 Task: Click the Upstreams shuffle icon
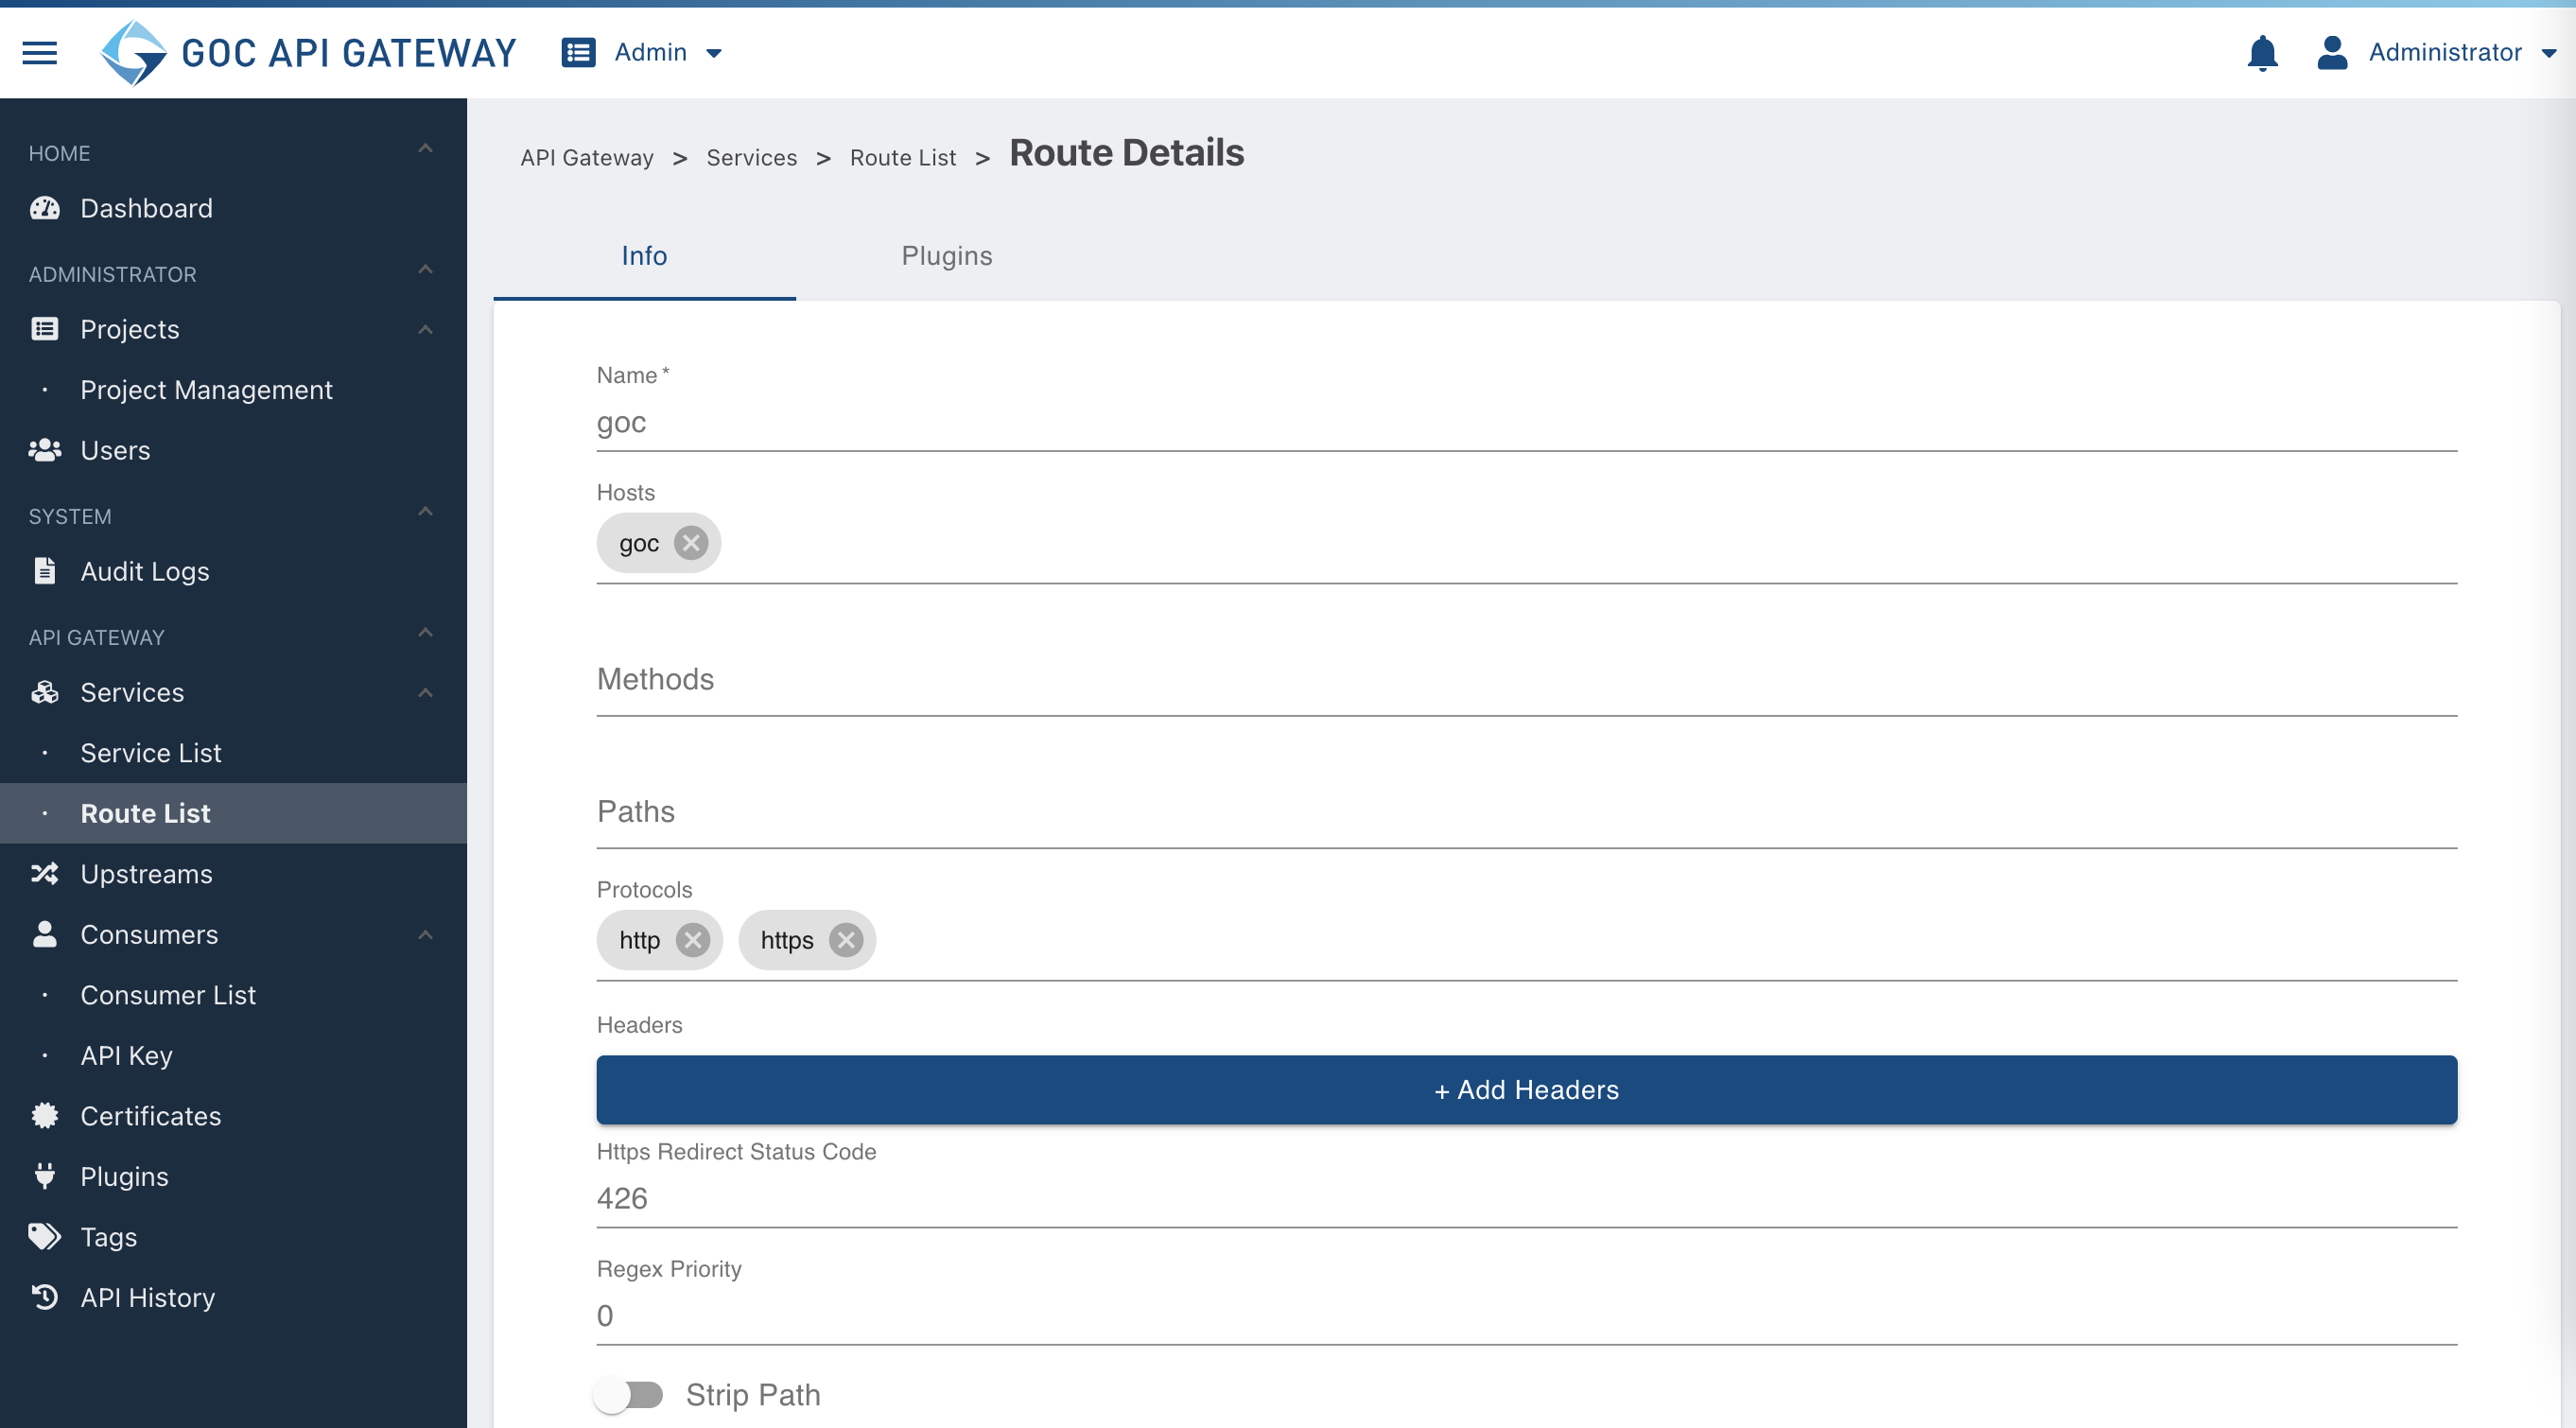(x=45, y=873)
